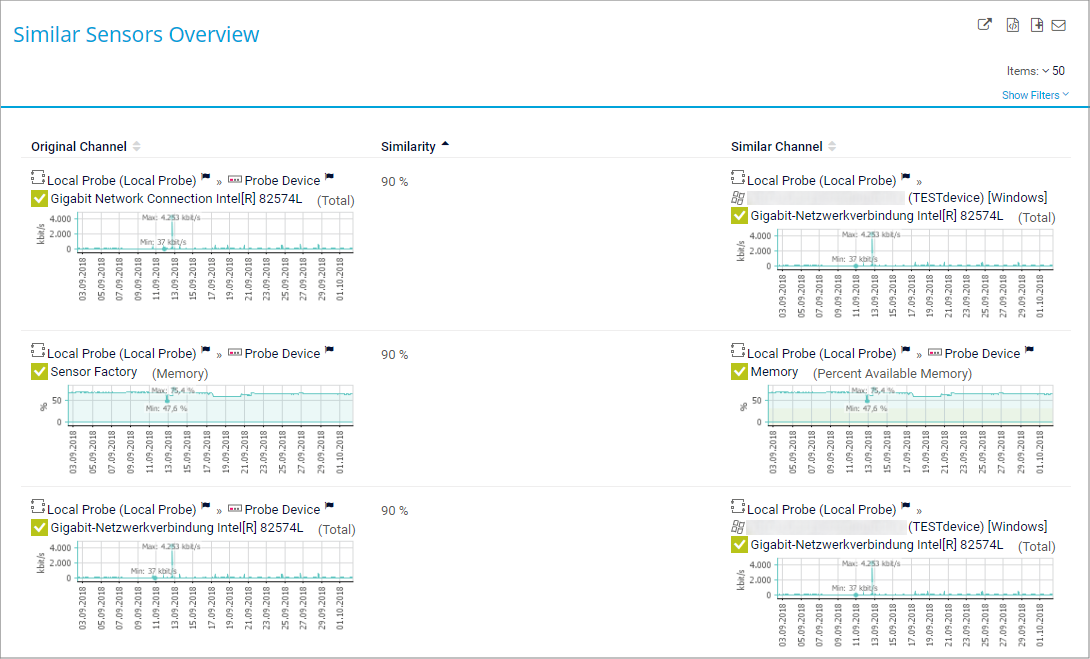Image resolution: width=1090 pixels, height=659 pixels.
Task: Click green status check beside Memory sensor
Action: 740,371
